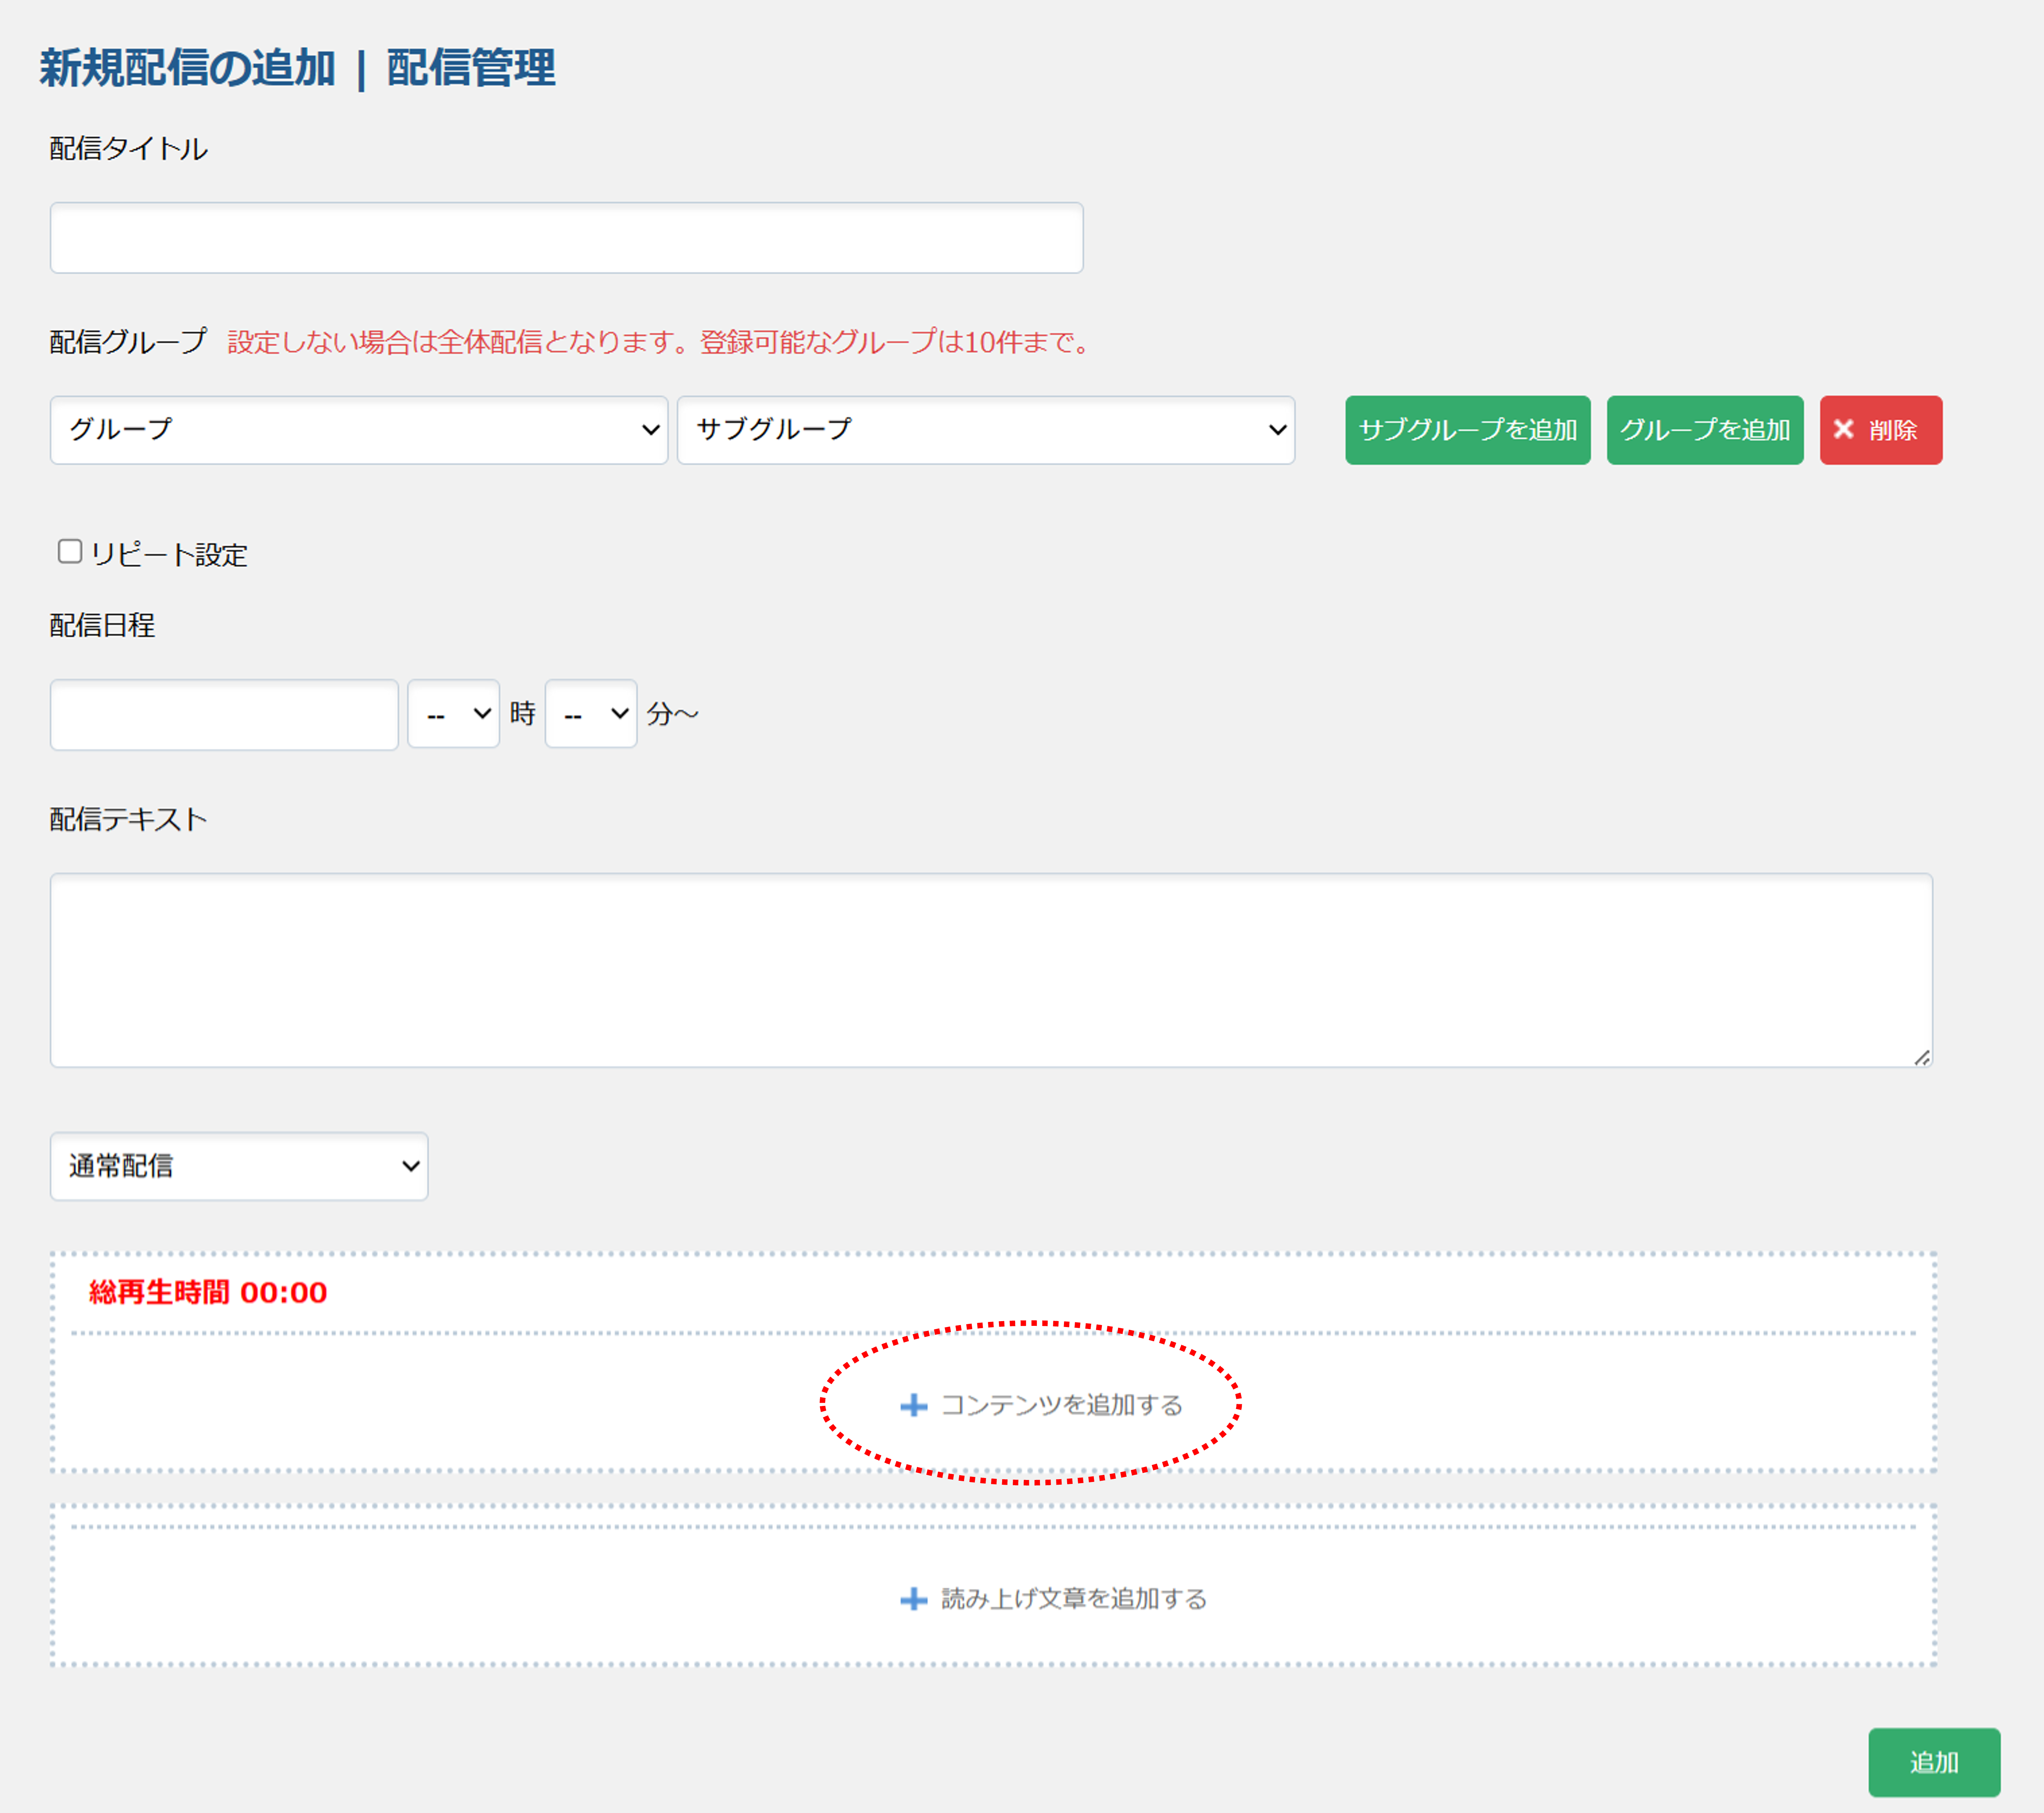The width and height of the screenshot is (2044, 1813).
Task: Focus the 配信タイトル input field
Action: [x=566, y=238]
